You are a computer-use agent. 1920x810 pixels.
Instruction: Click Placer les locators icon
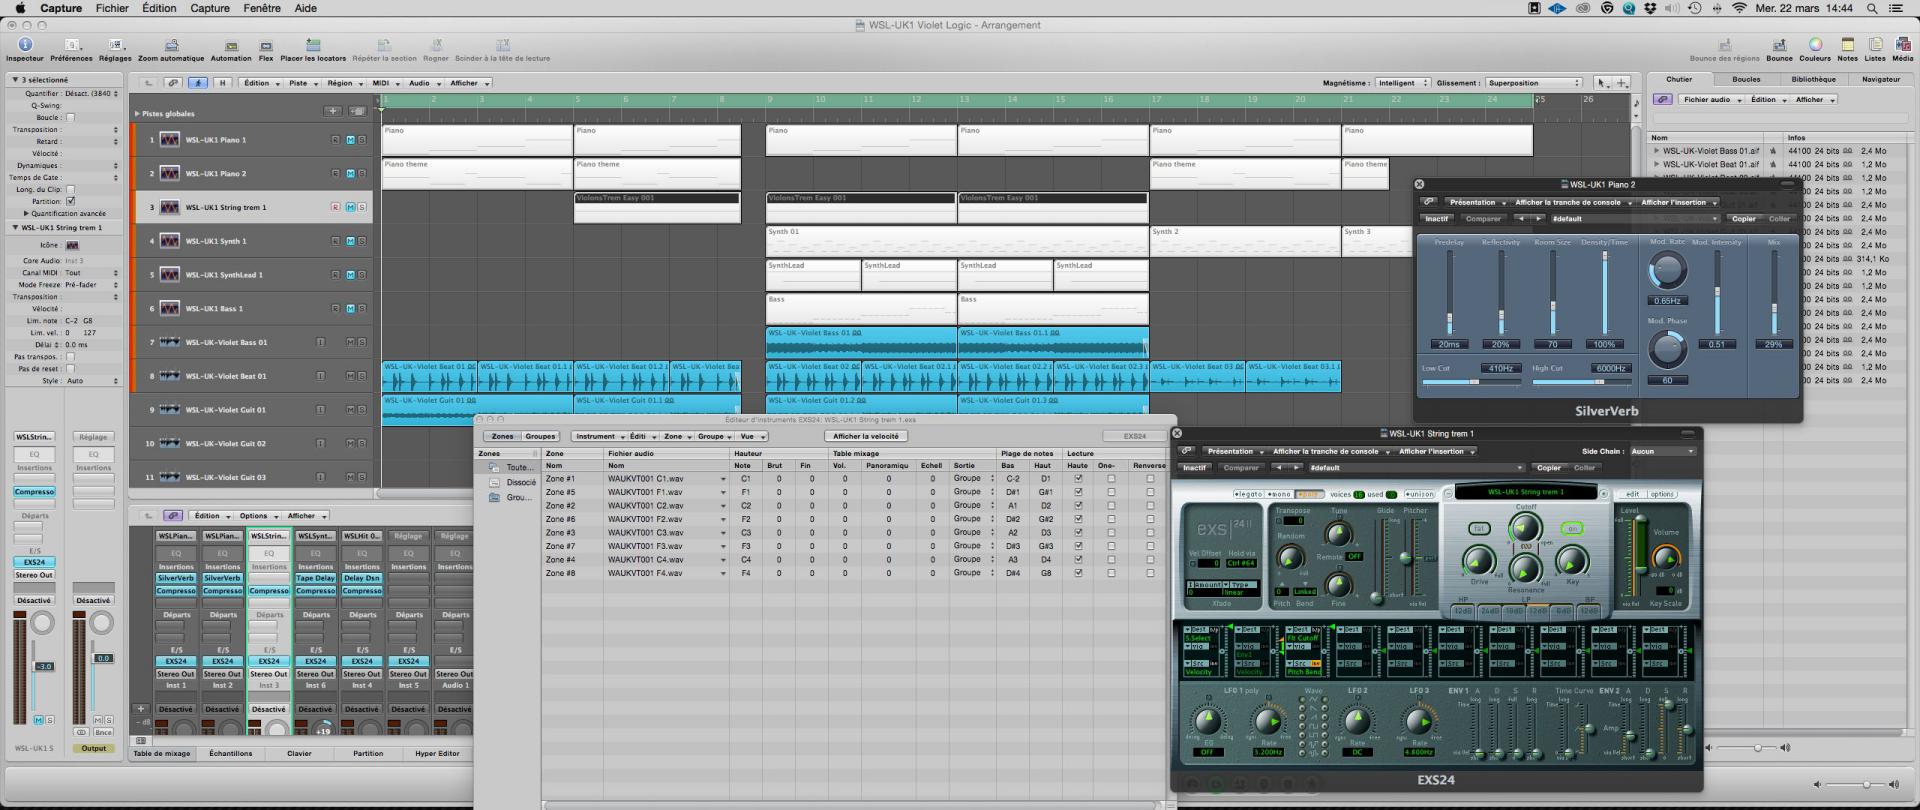[313, 45]
